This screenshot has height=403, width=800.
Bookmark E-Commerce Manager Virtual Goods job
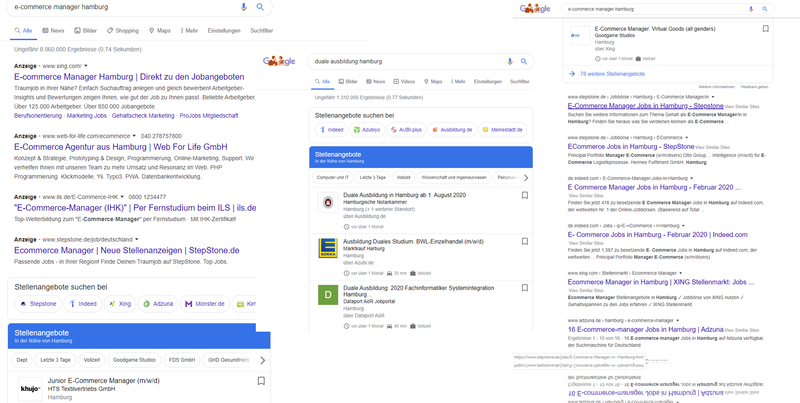pyautogui.click(x=765, y=29)
